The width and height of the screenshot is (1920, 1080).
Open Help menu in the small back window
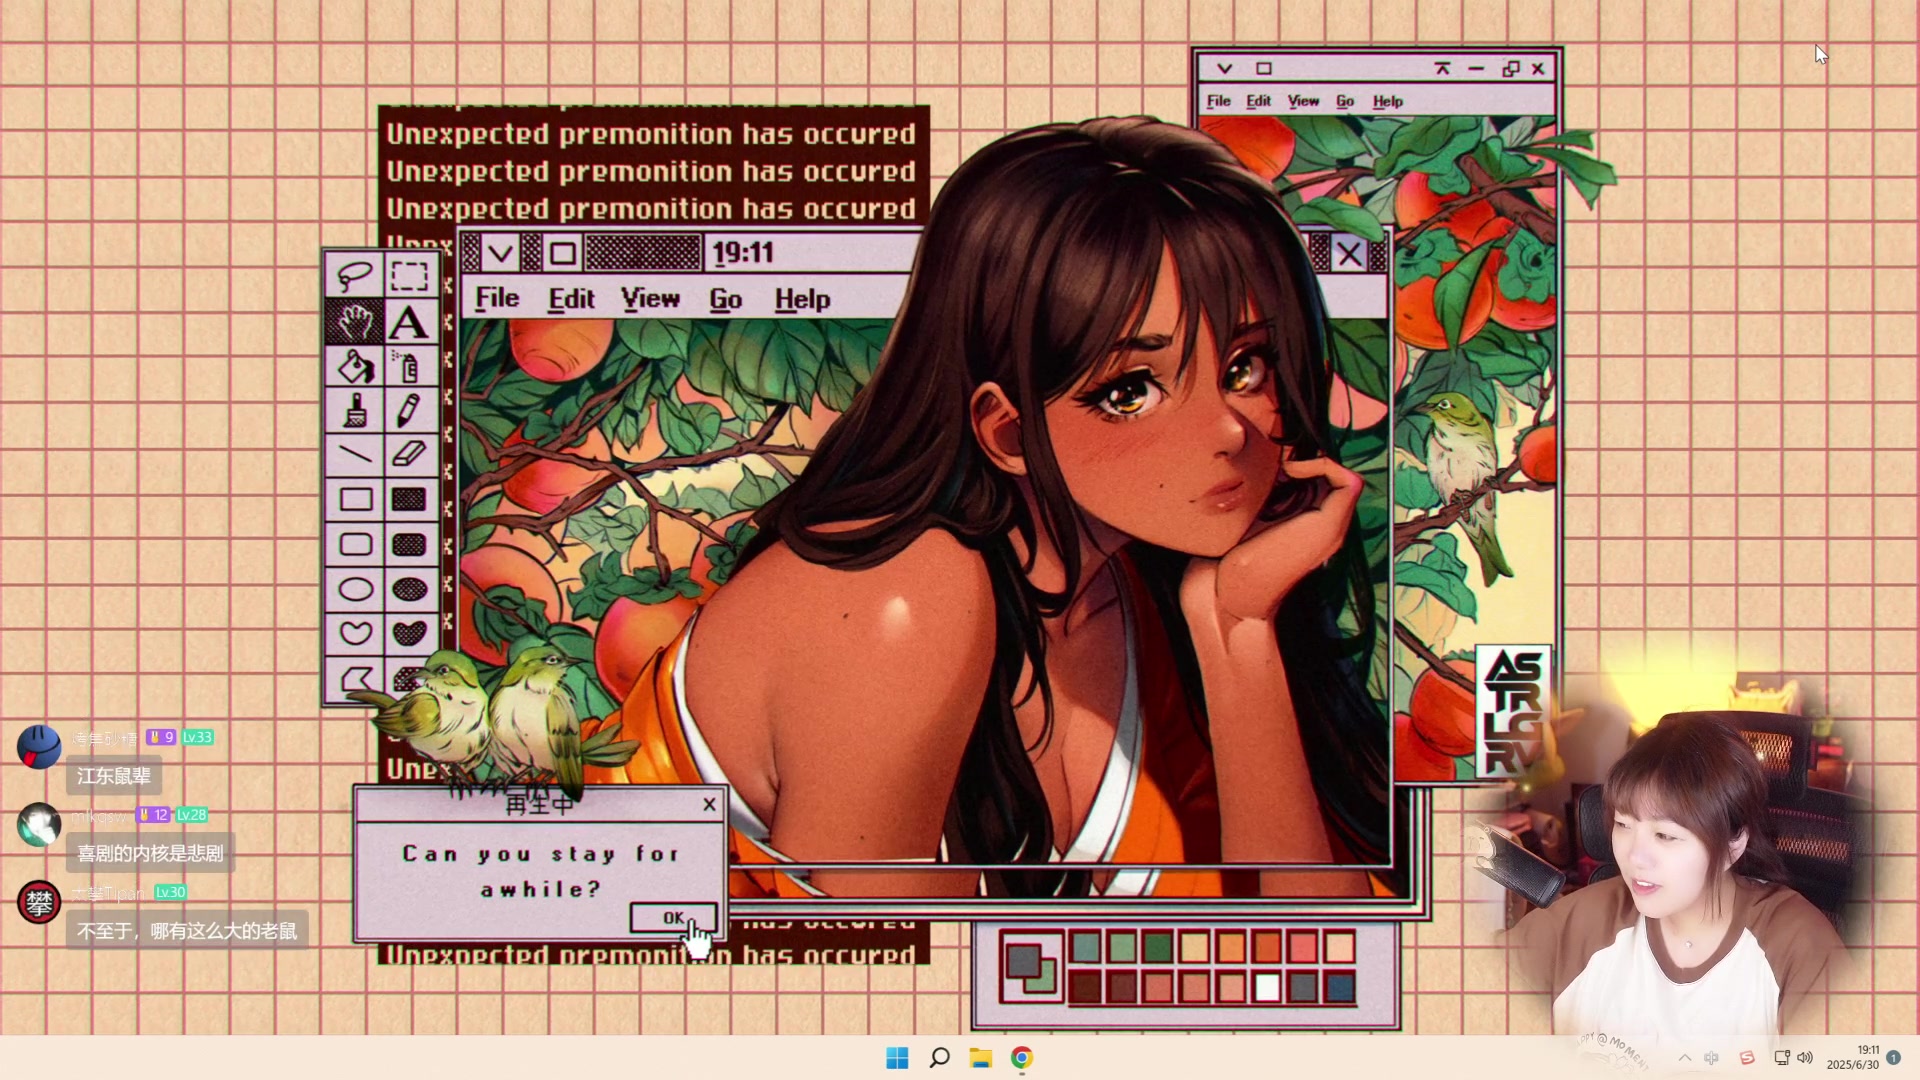[1387, 101]
